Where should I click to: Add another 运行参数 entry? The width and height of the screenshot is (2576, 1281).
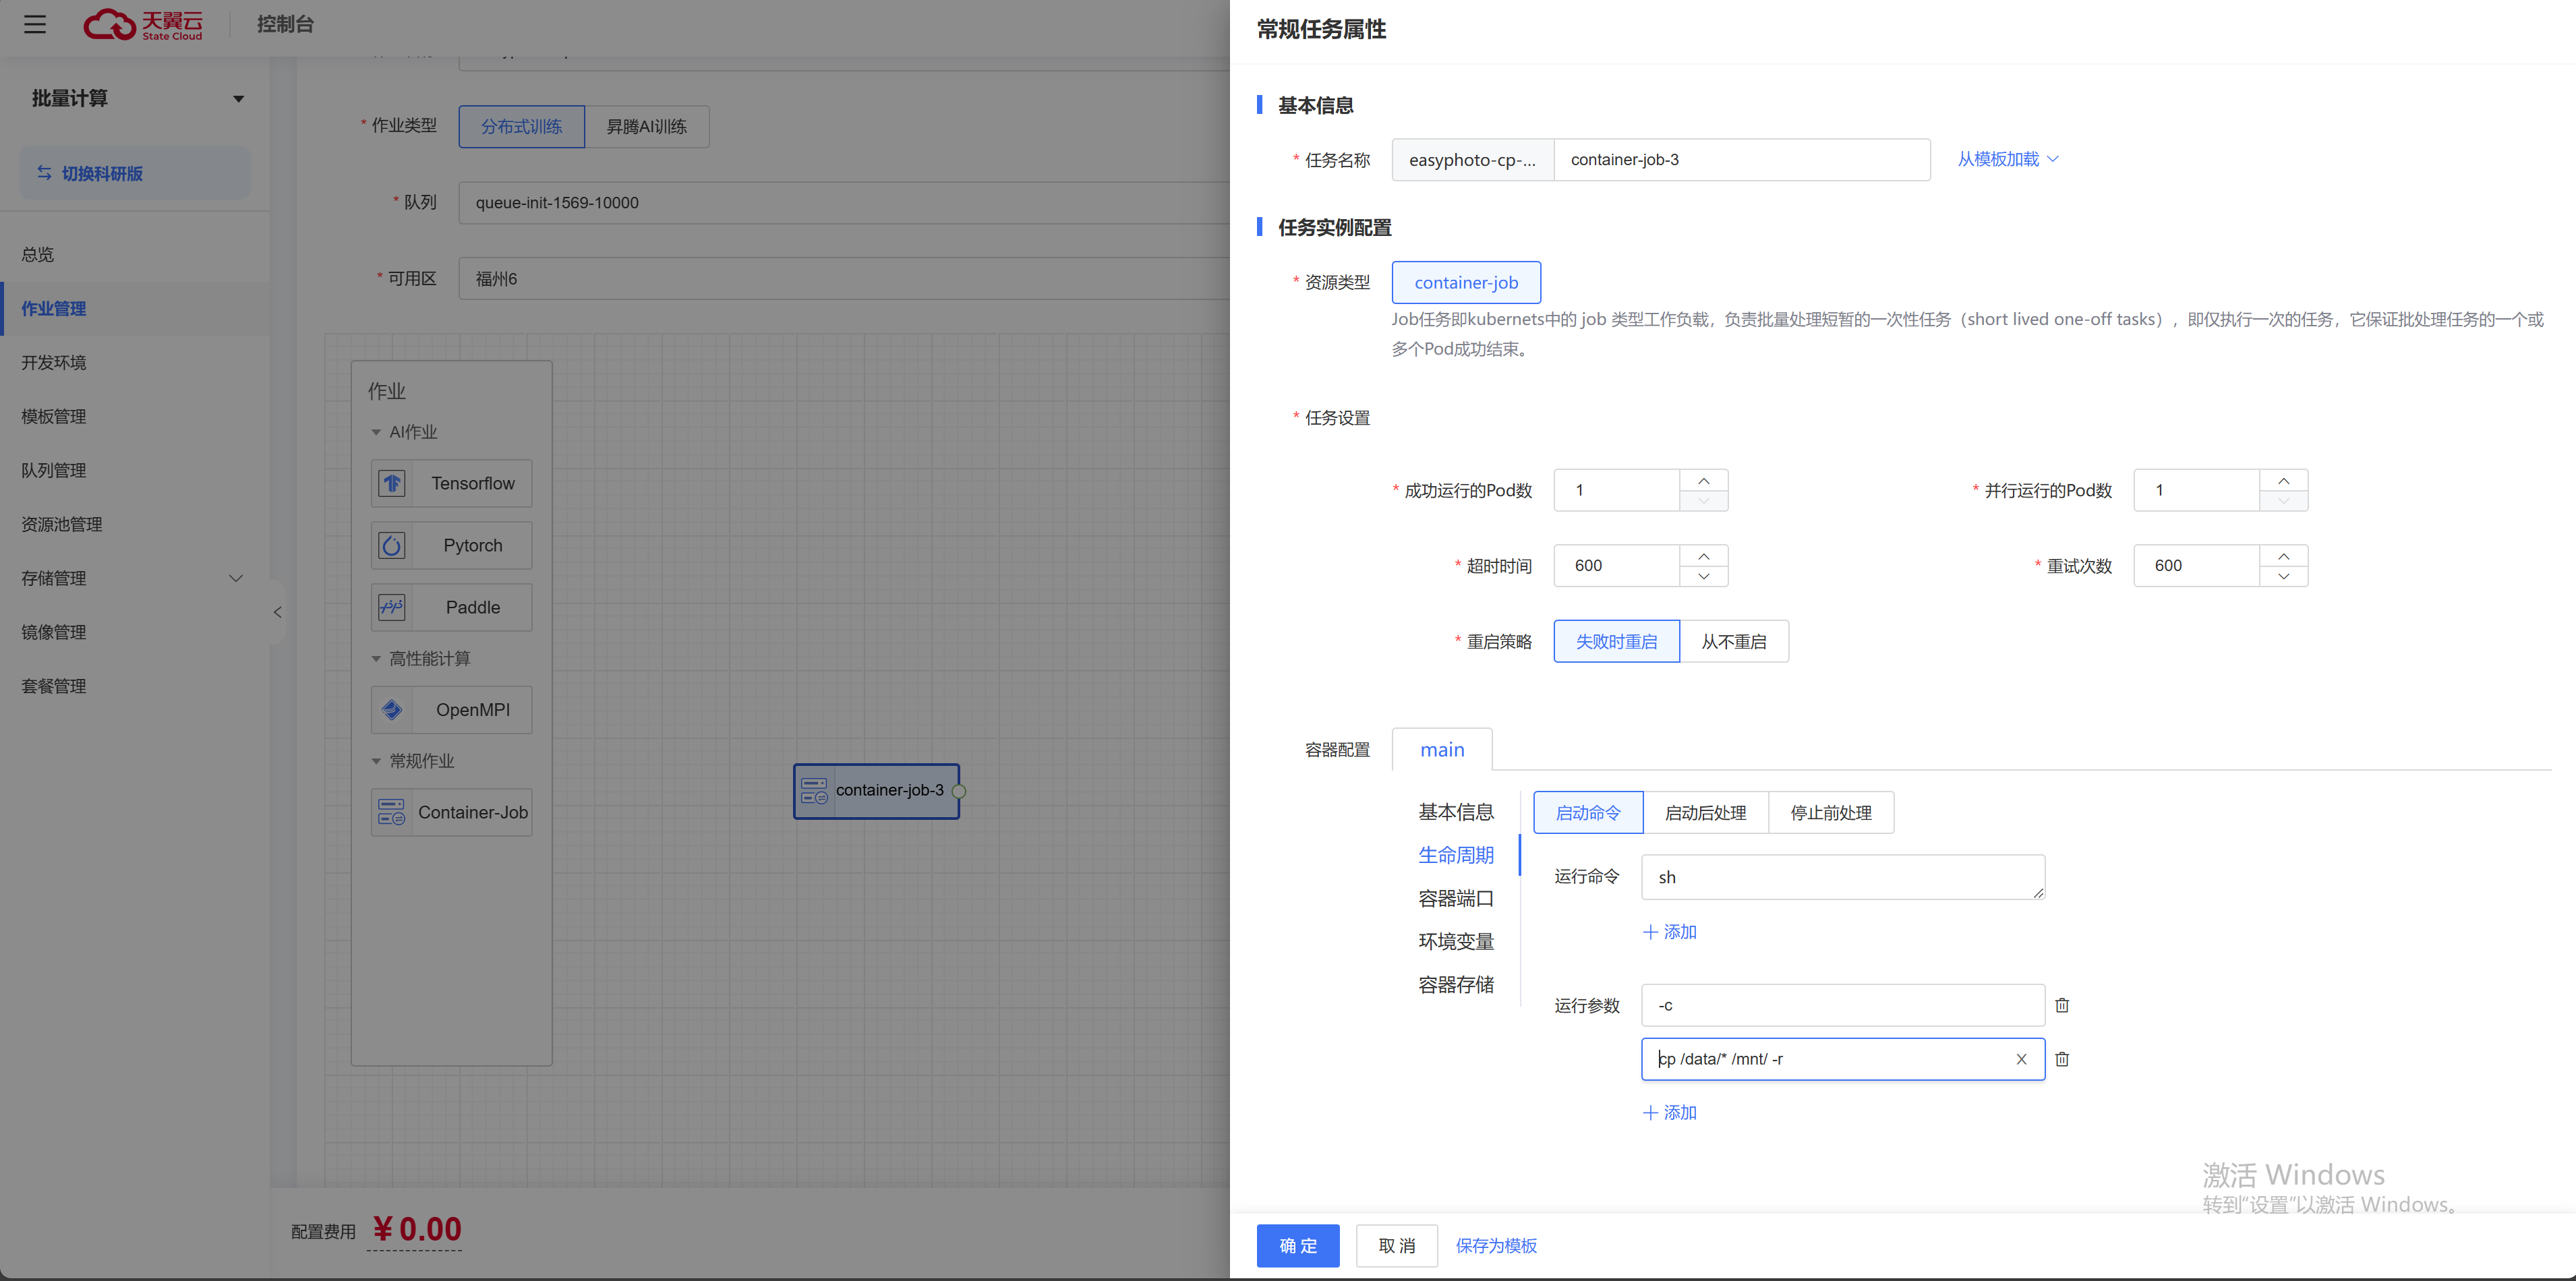(x=1669, y=1114)
